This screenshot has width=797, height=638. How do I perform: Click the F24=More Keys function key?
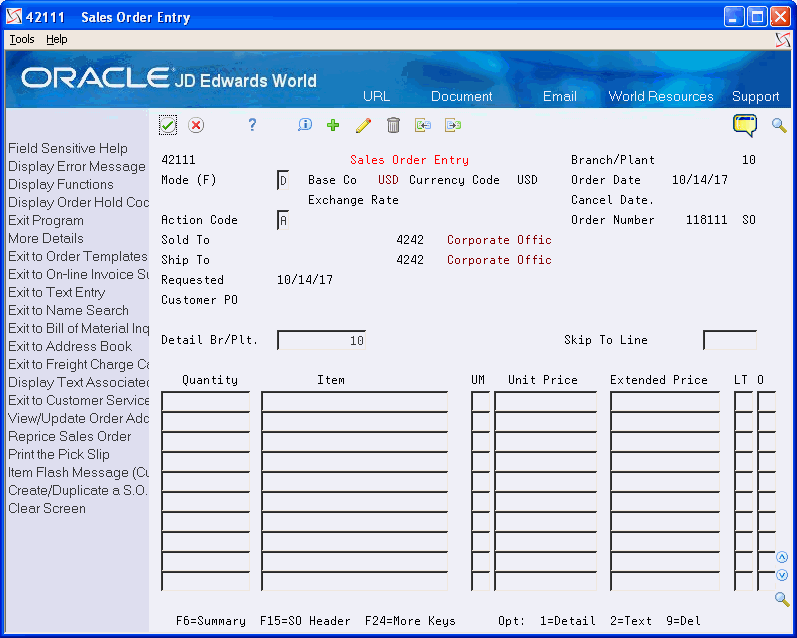pos(410,621)
